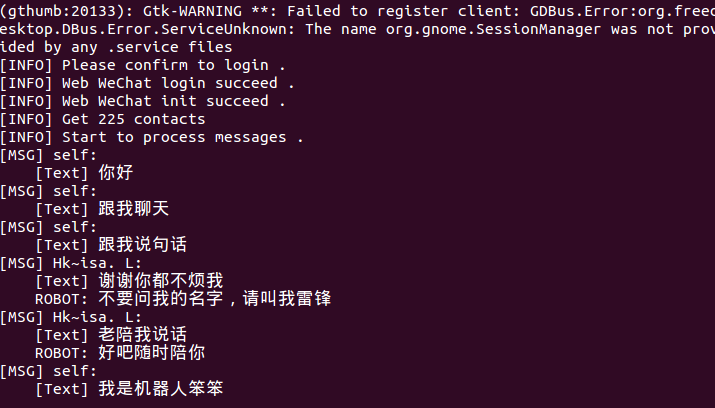This screenshot has height=408, width=715.
Task: Click the 'Start to process messages' line
Action: (x=151, y=137)
